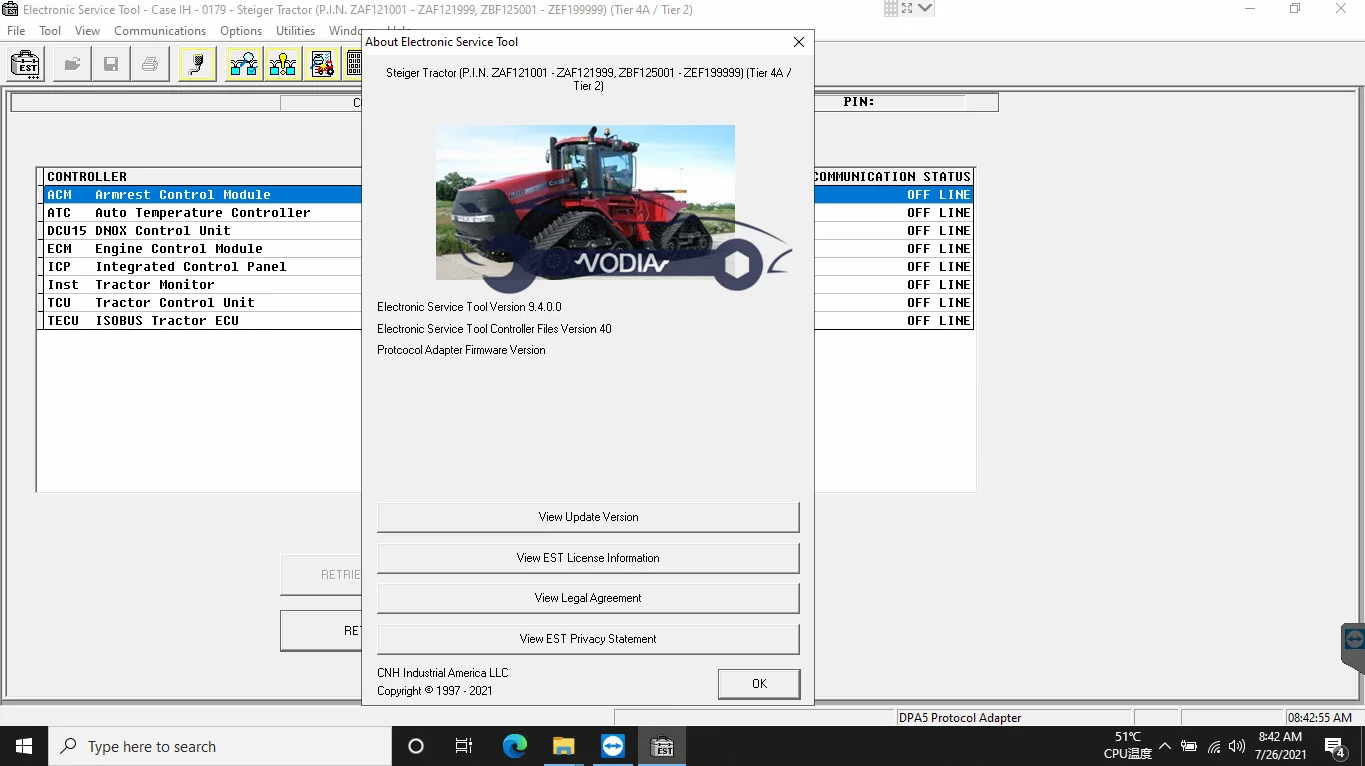
Task: Select the TECU ISOBUS Tractor ECU row
Action: (202, 321)
